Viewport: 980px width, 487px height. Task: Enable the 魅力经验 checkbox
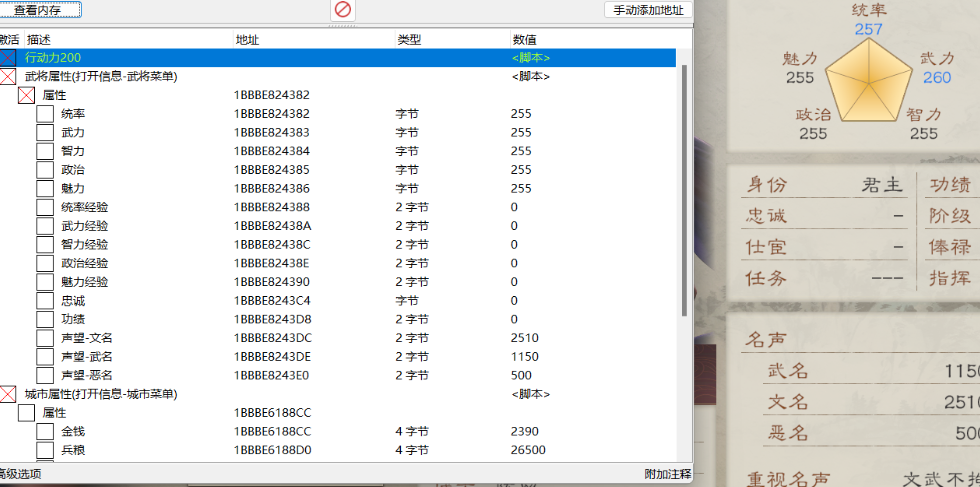tap(45, 283)
